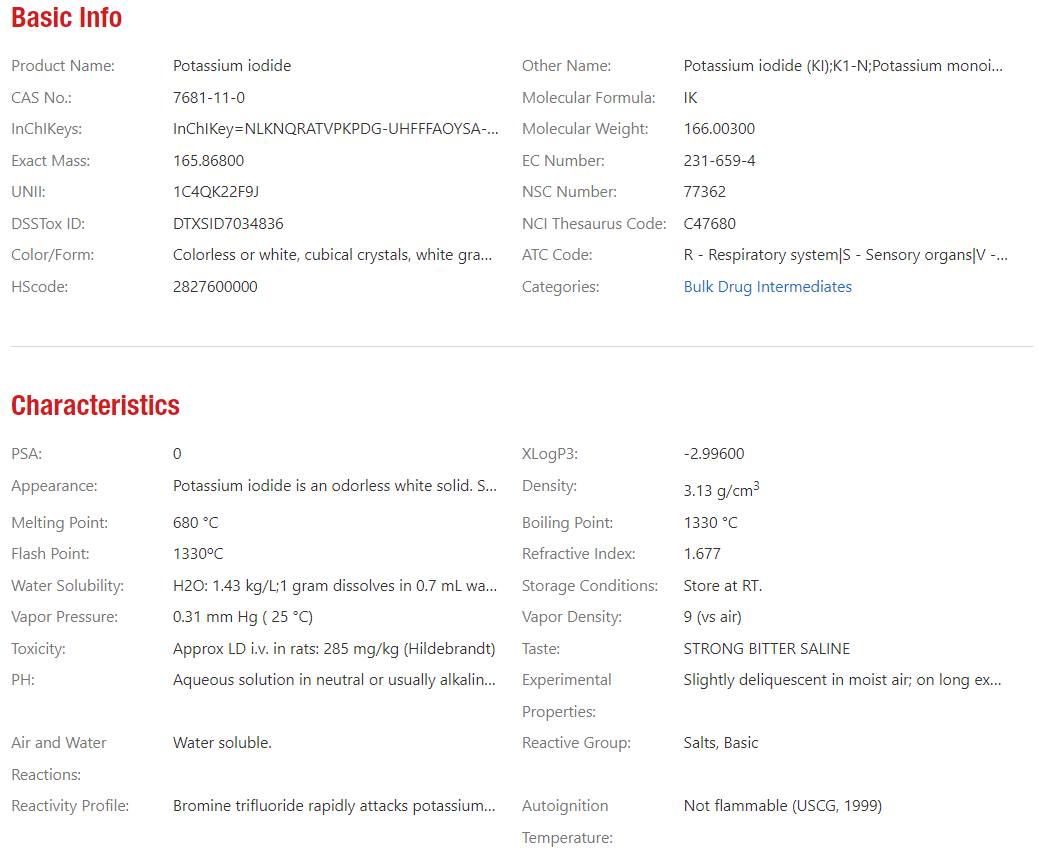Click the CAS number value 7681-11-0
This screenshot has width=1038, height=849.
tap(208, 98)
